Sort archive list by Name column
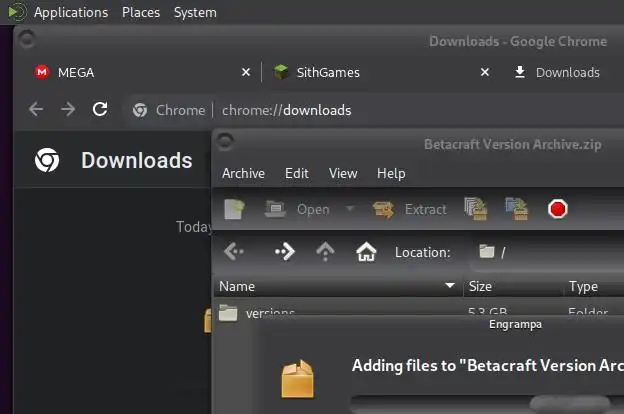The height and width of the screenshot is (414, 624). tap(337, 286)
